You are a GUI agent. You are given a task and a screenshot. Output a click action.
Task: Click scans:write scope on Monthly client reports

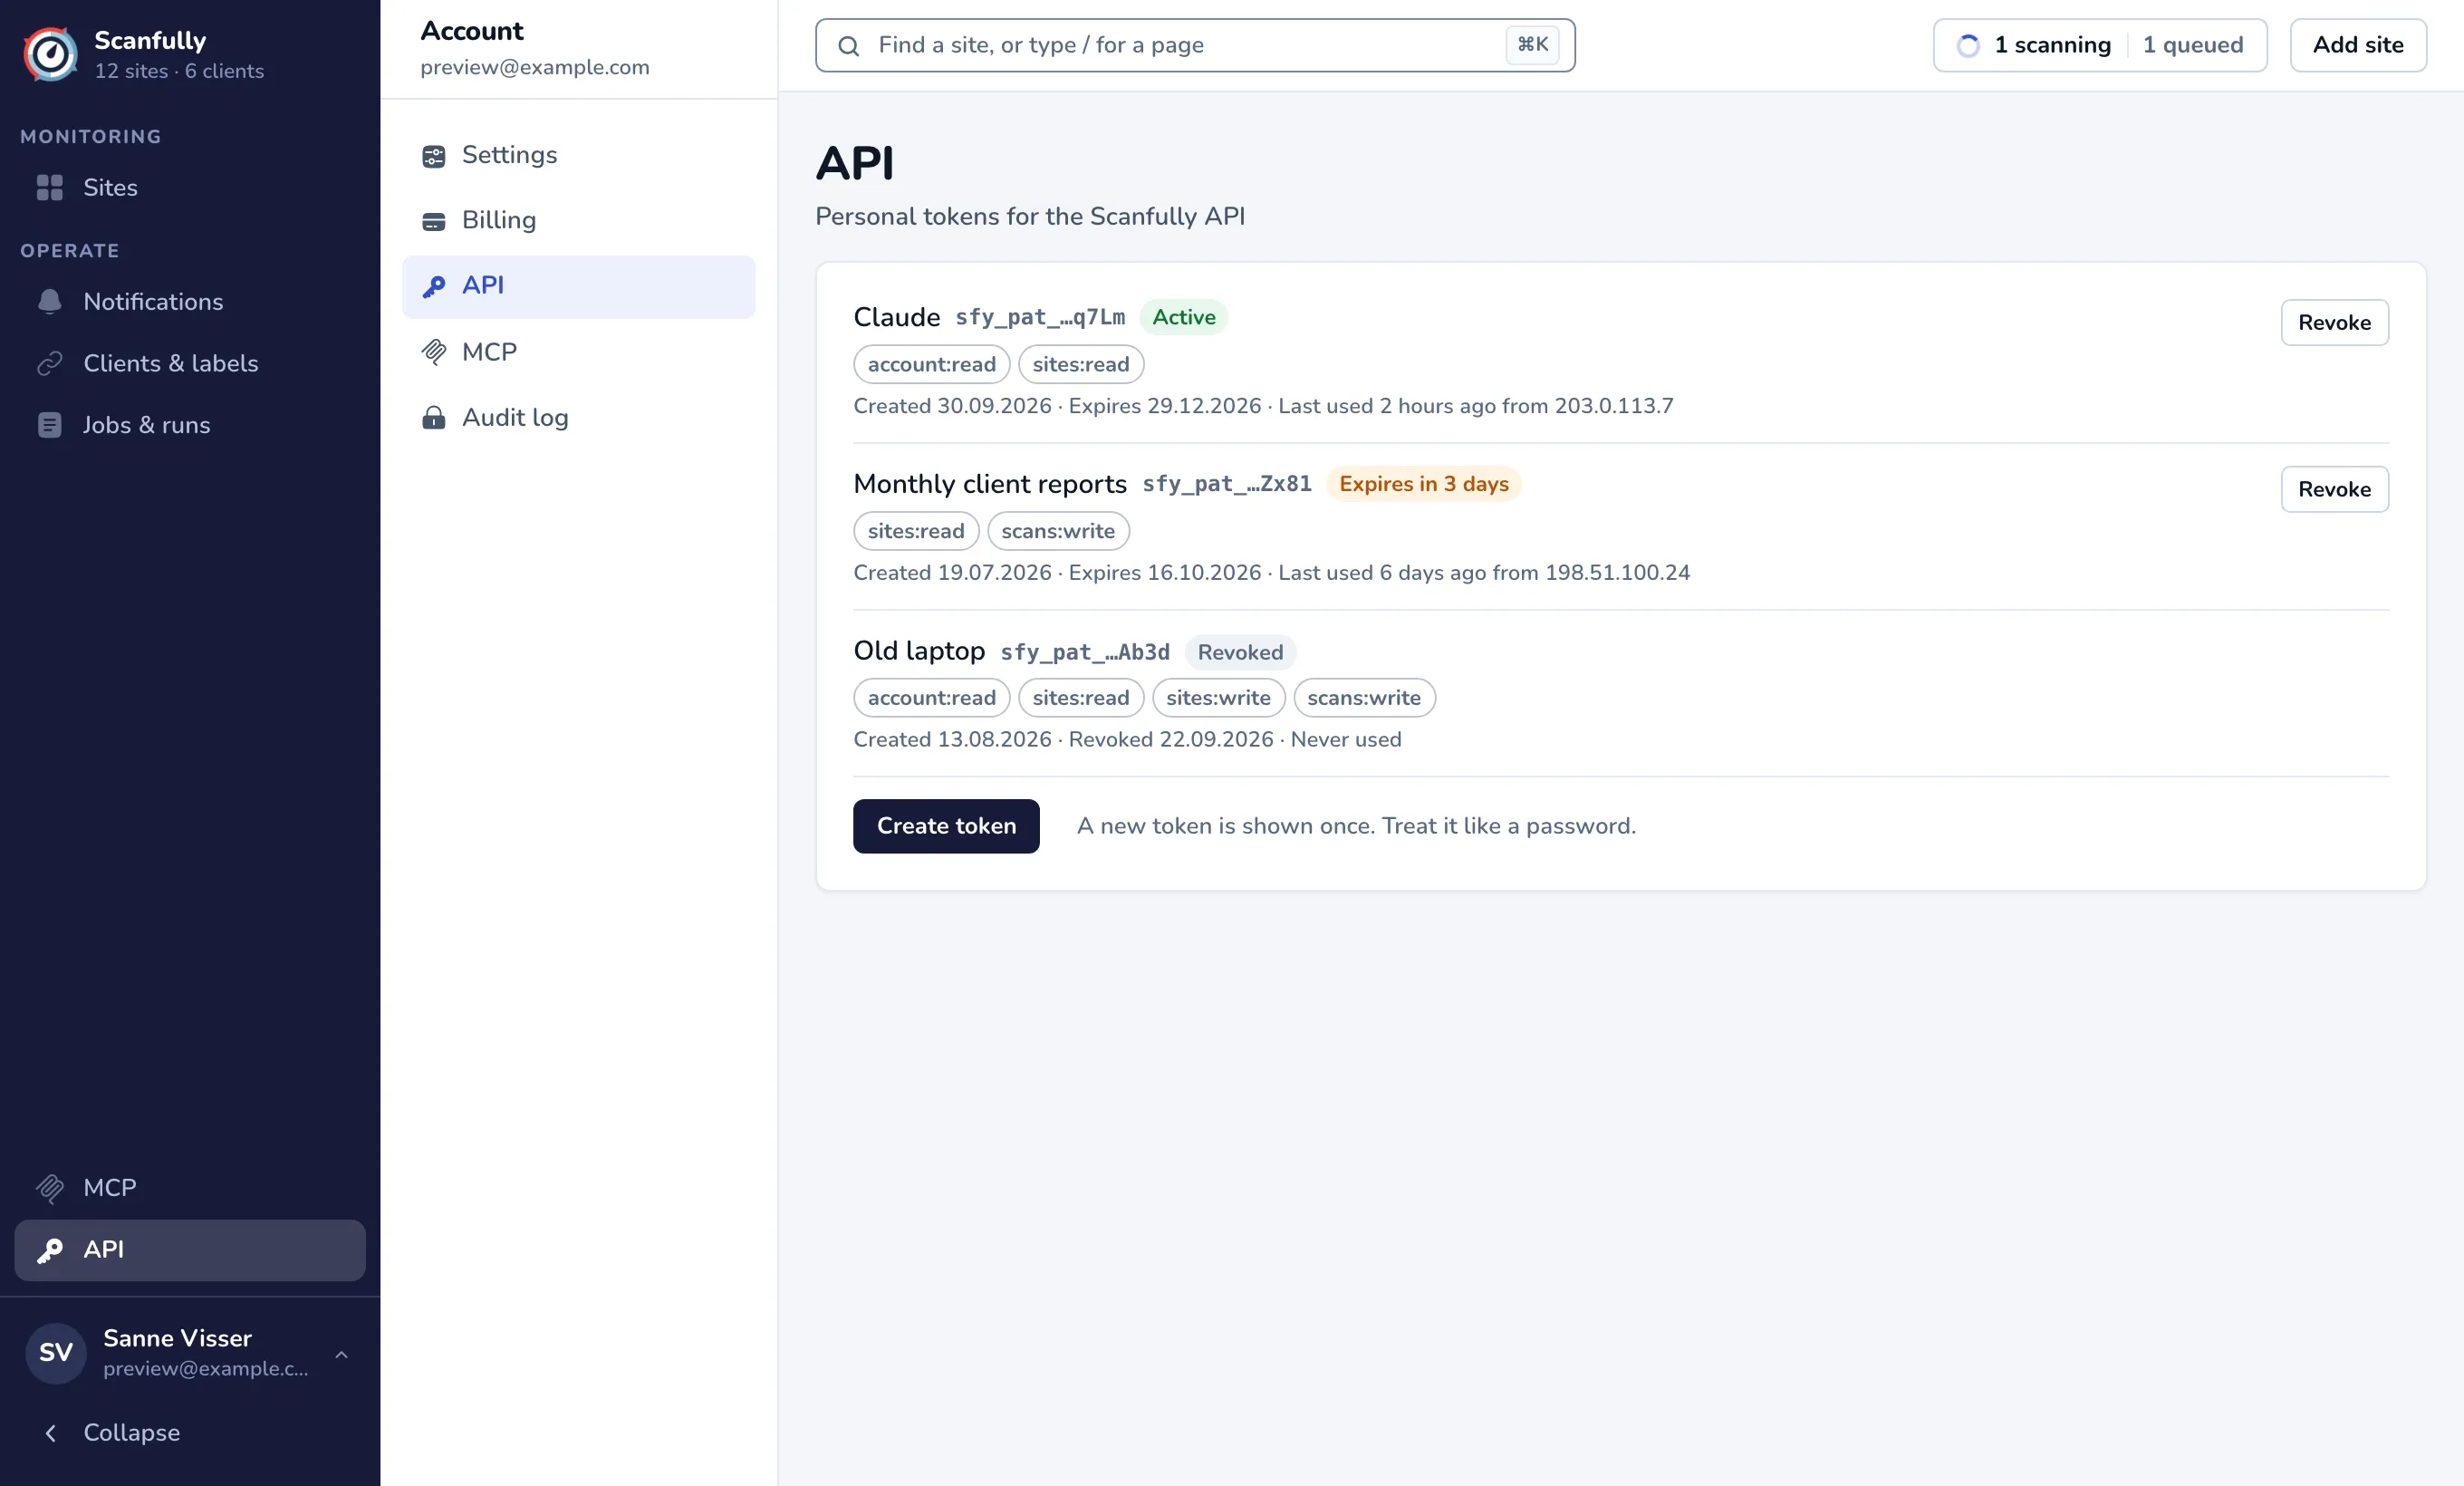[1059, 531]
